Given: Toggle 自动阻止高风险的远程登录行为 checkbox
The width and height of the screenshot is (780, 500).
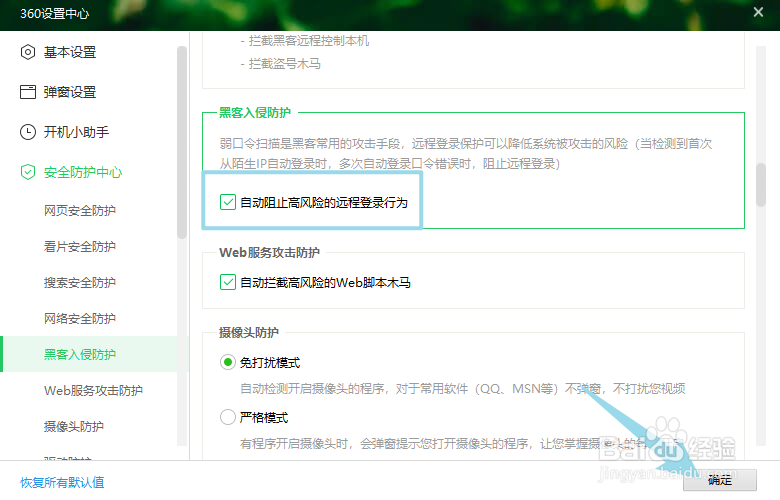Looking at the screenshot, I should [228, 202].
